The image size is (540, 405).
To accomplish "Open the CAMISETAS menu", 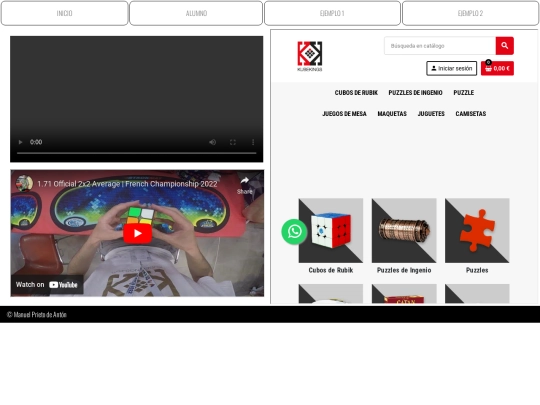I will (470, 114).
